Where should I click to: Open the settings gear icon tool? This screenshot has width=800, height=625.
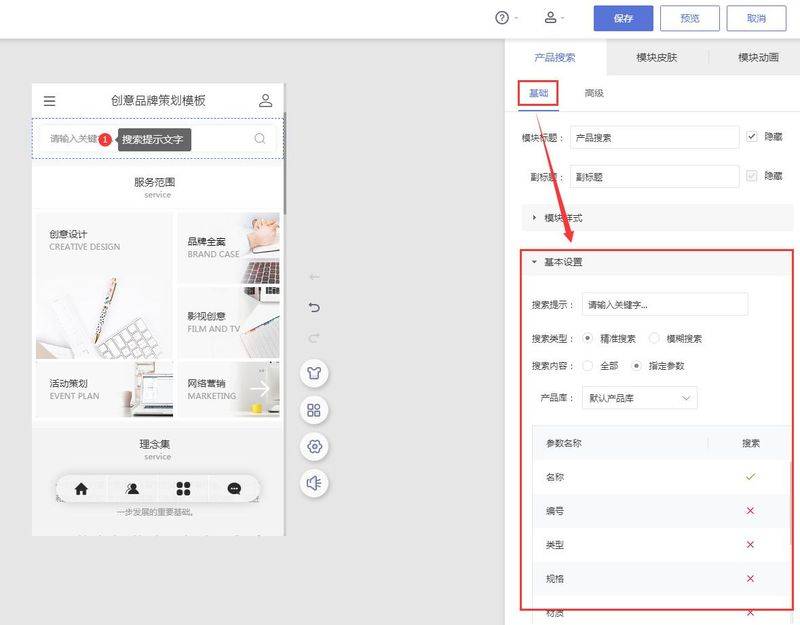315,446
